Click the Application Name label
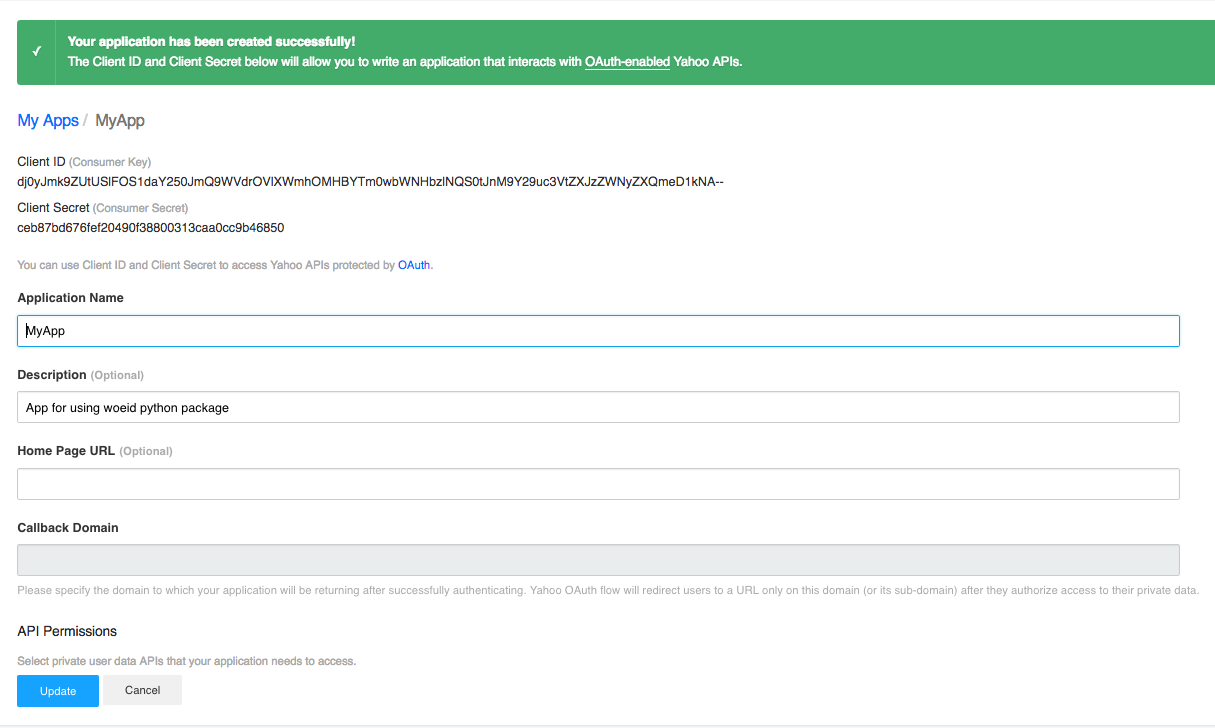This screenshot has height=728, width=1215. coord(71,298)
